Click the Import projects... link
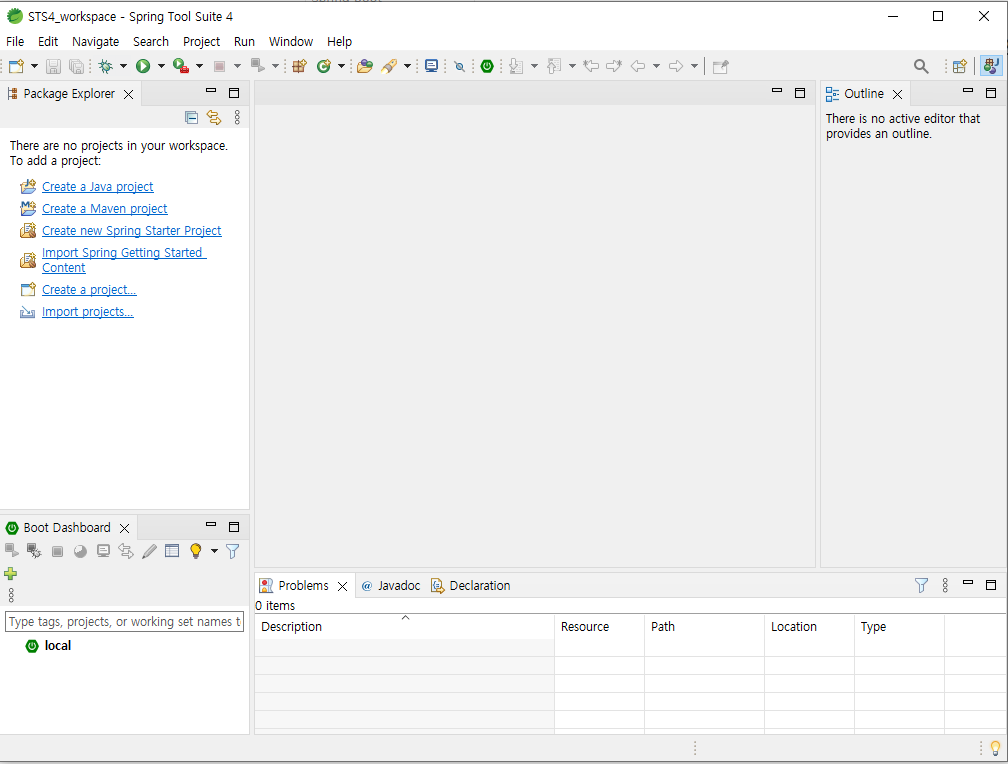This screenshot has width=1008, height=764. click(87, 311)
